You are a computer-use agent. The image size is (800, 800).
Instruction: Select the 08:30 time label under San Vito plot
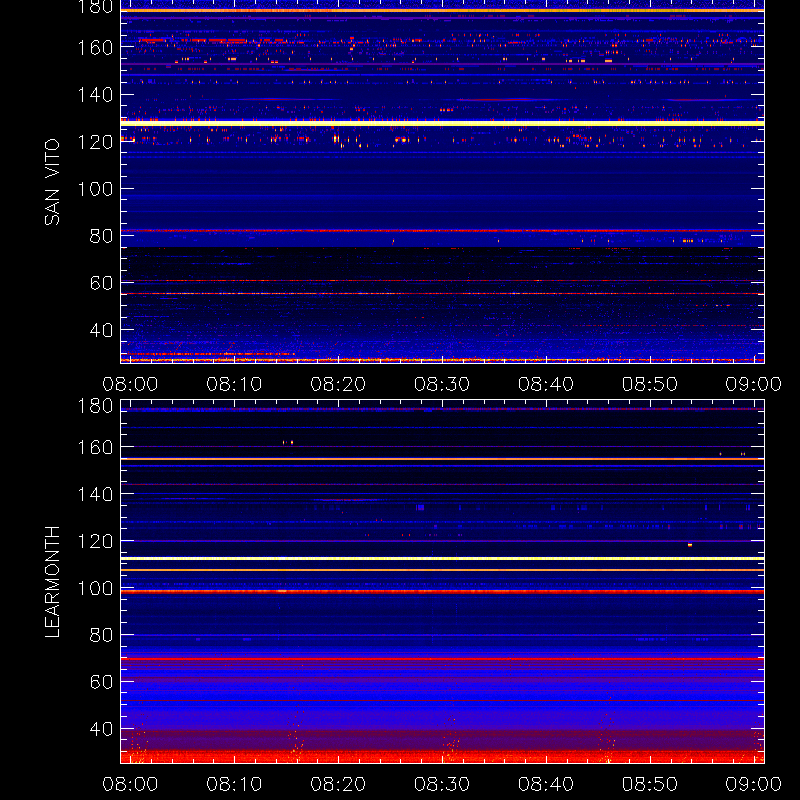pos(442,384)
